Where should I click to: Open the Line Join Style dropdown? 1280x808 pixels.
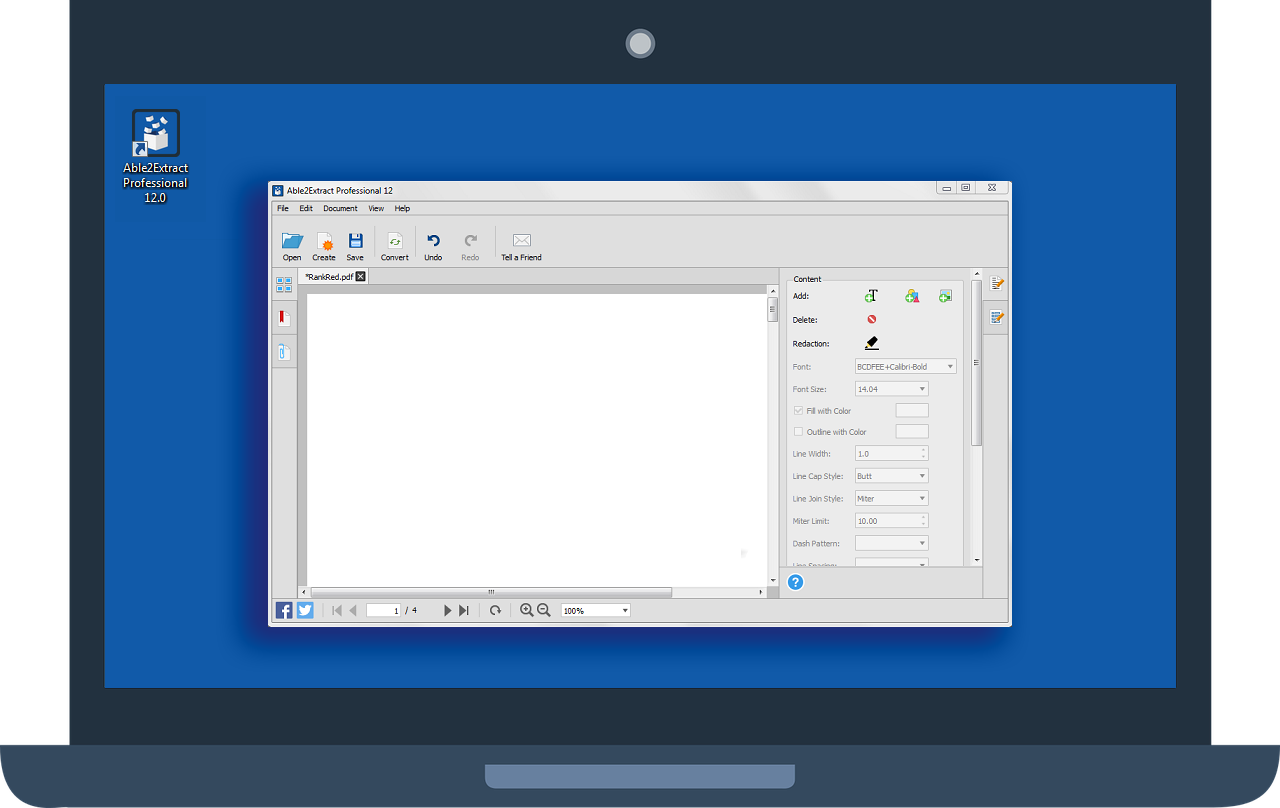coord(891,498)
